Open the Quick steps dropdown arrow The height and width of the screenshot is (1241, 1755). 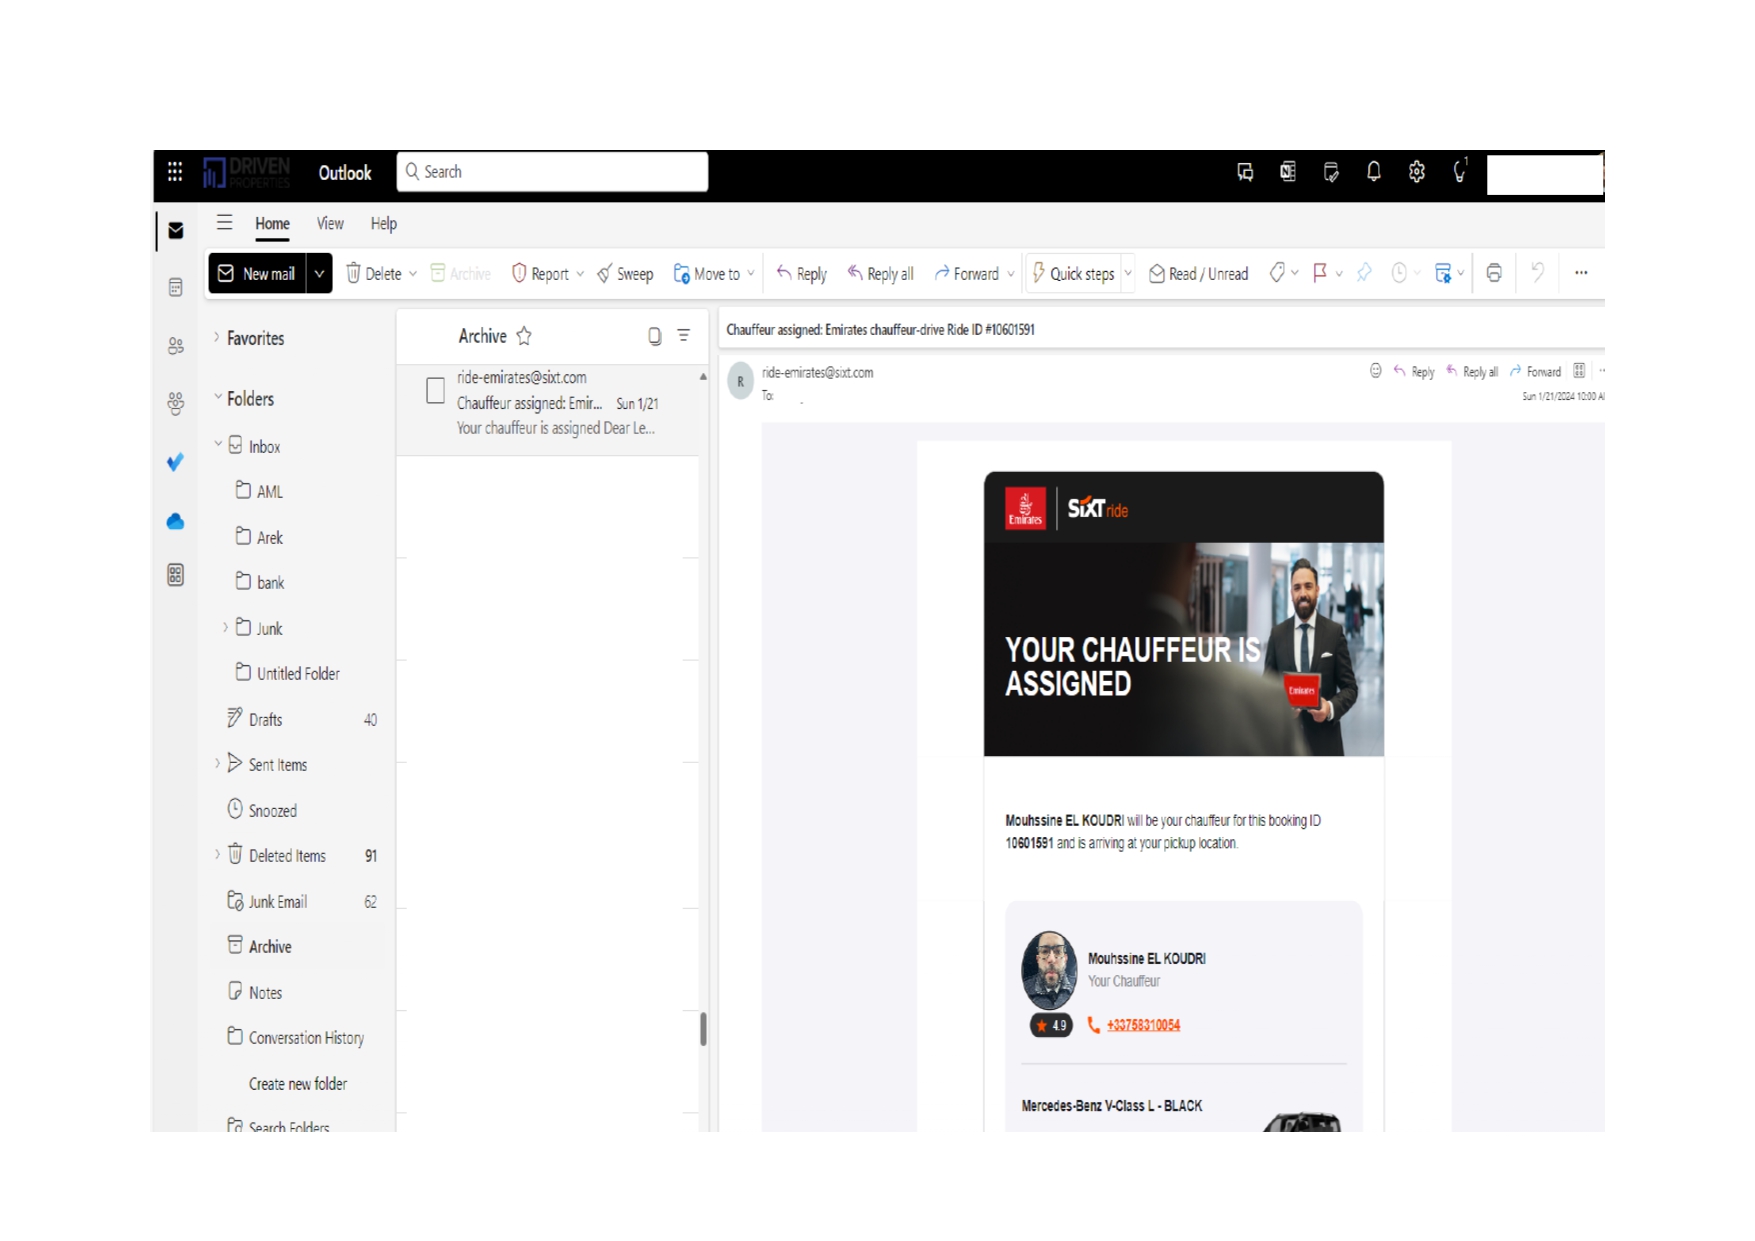[x=1128, y=273]
